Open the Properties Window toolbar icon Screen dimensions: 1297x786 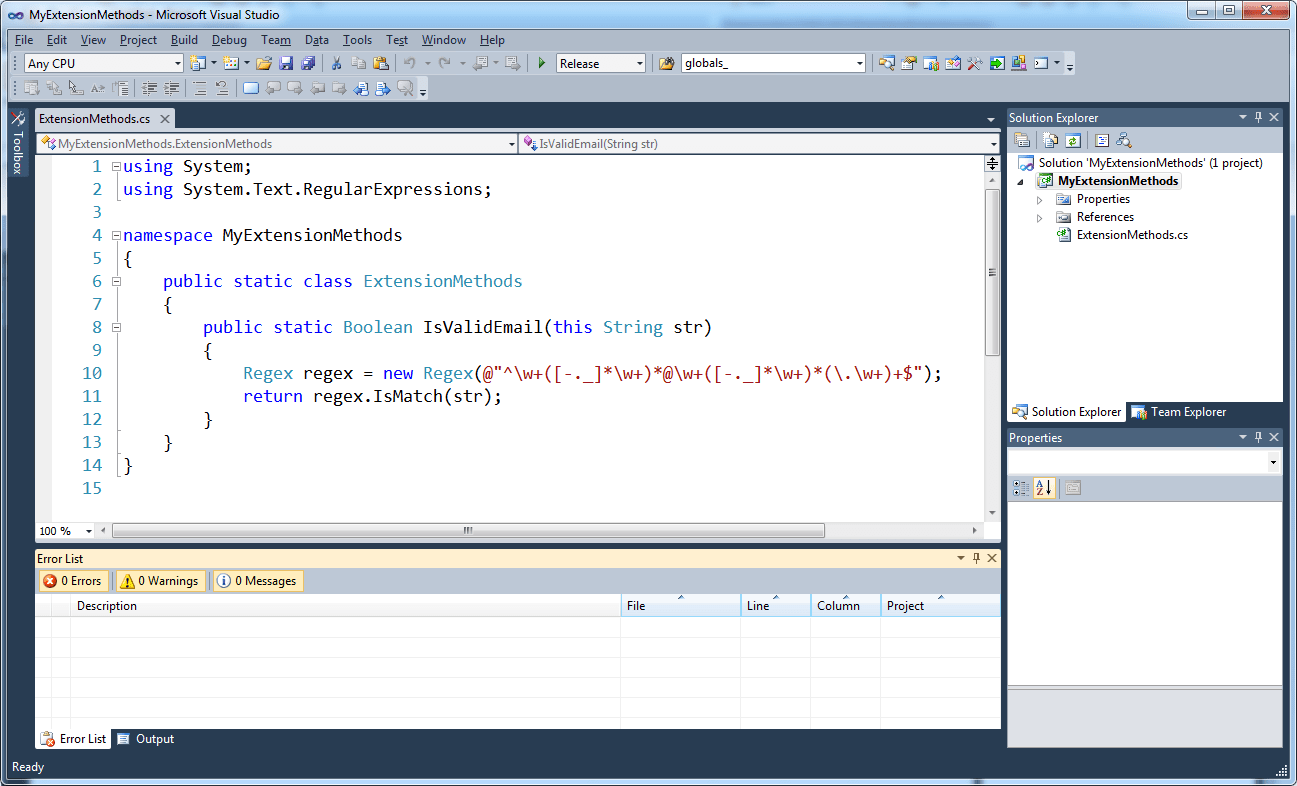[909, 63]
